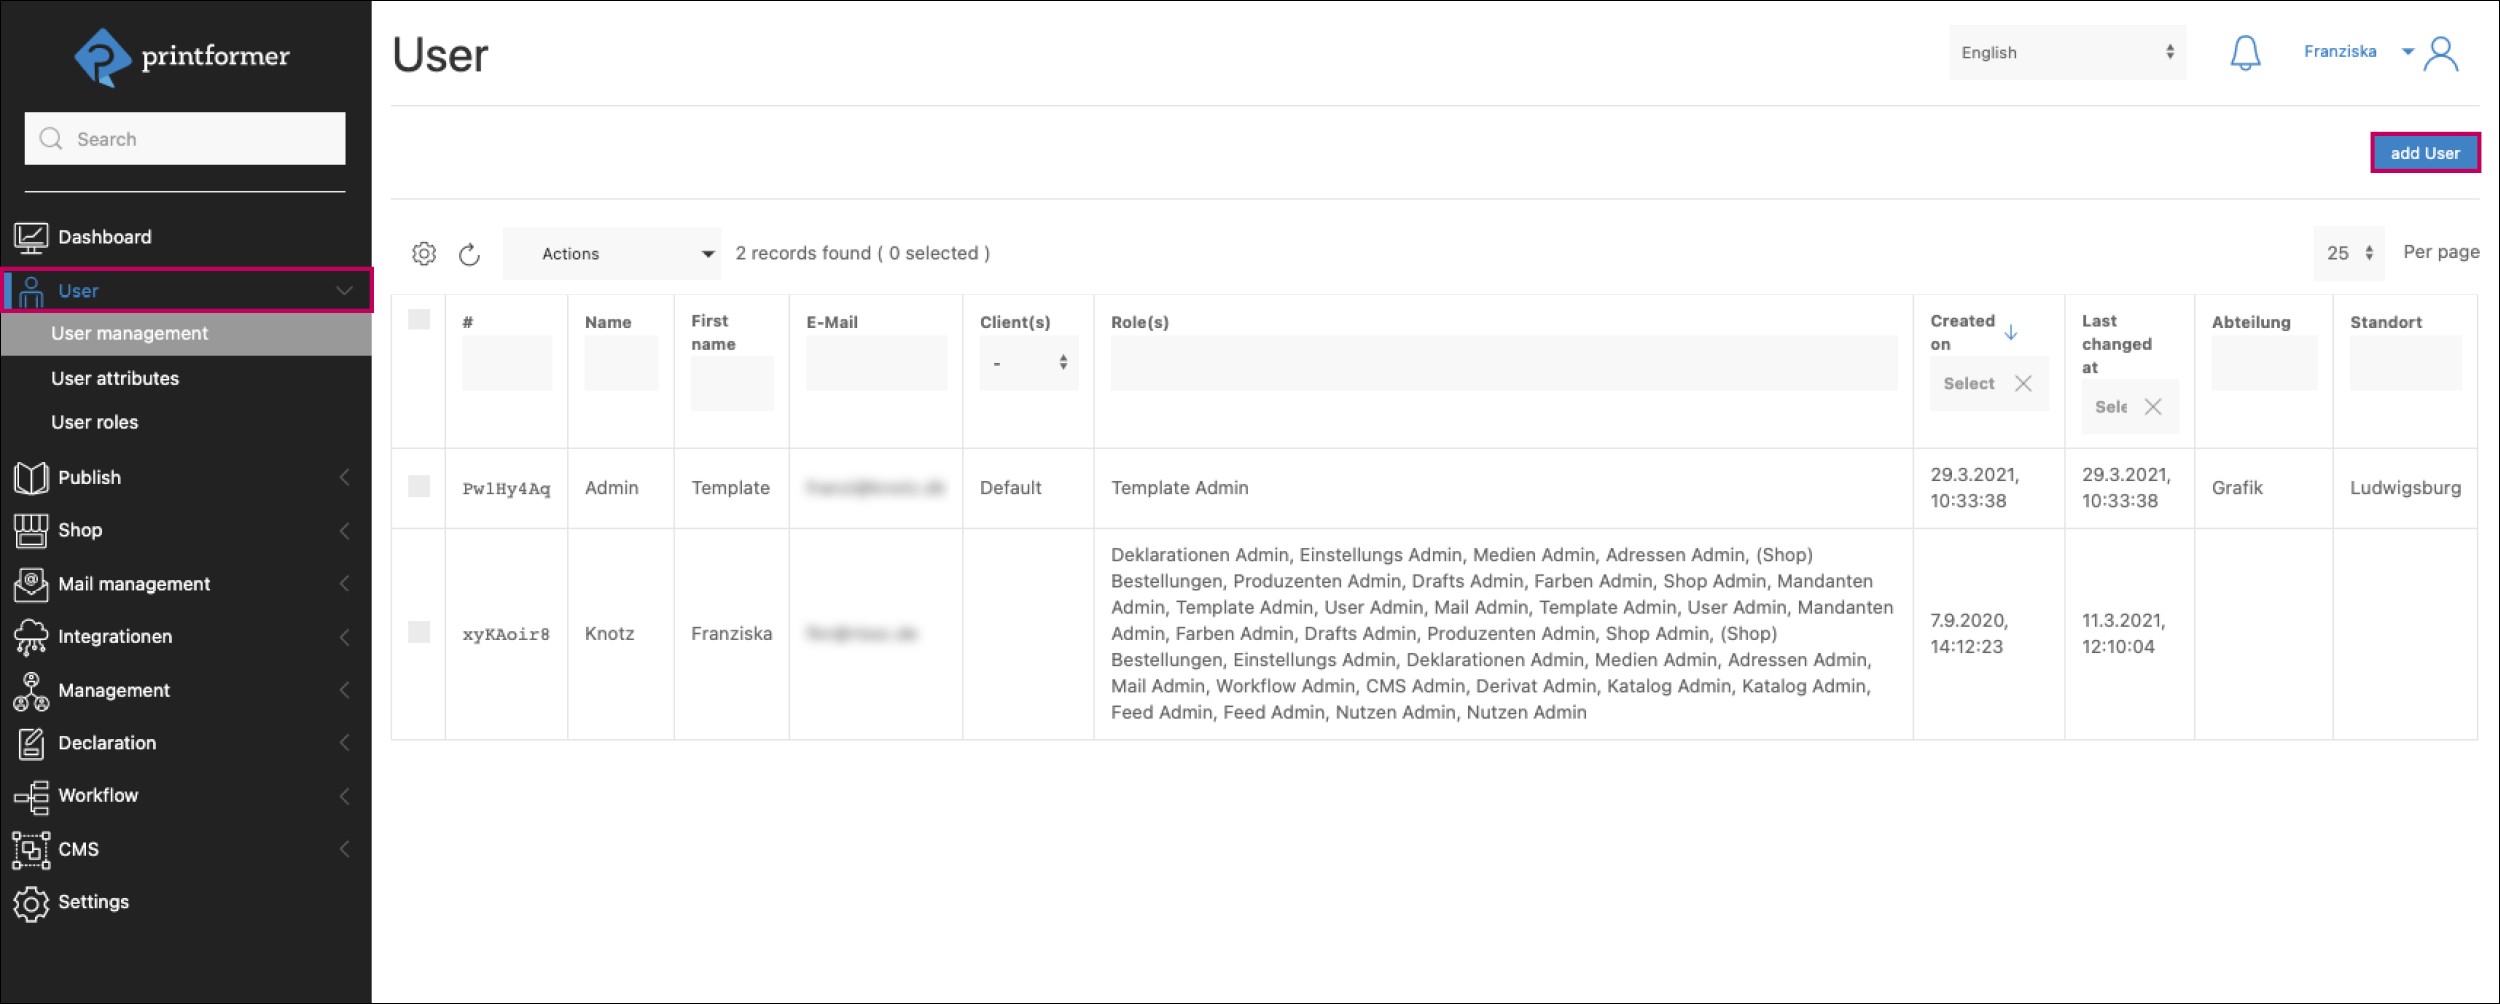This screenshot has height=1004, width=2500.
Task: Click the refresh table icon
Action: [469, 255]
